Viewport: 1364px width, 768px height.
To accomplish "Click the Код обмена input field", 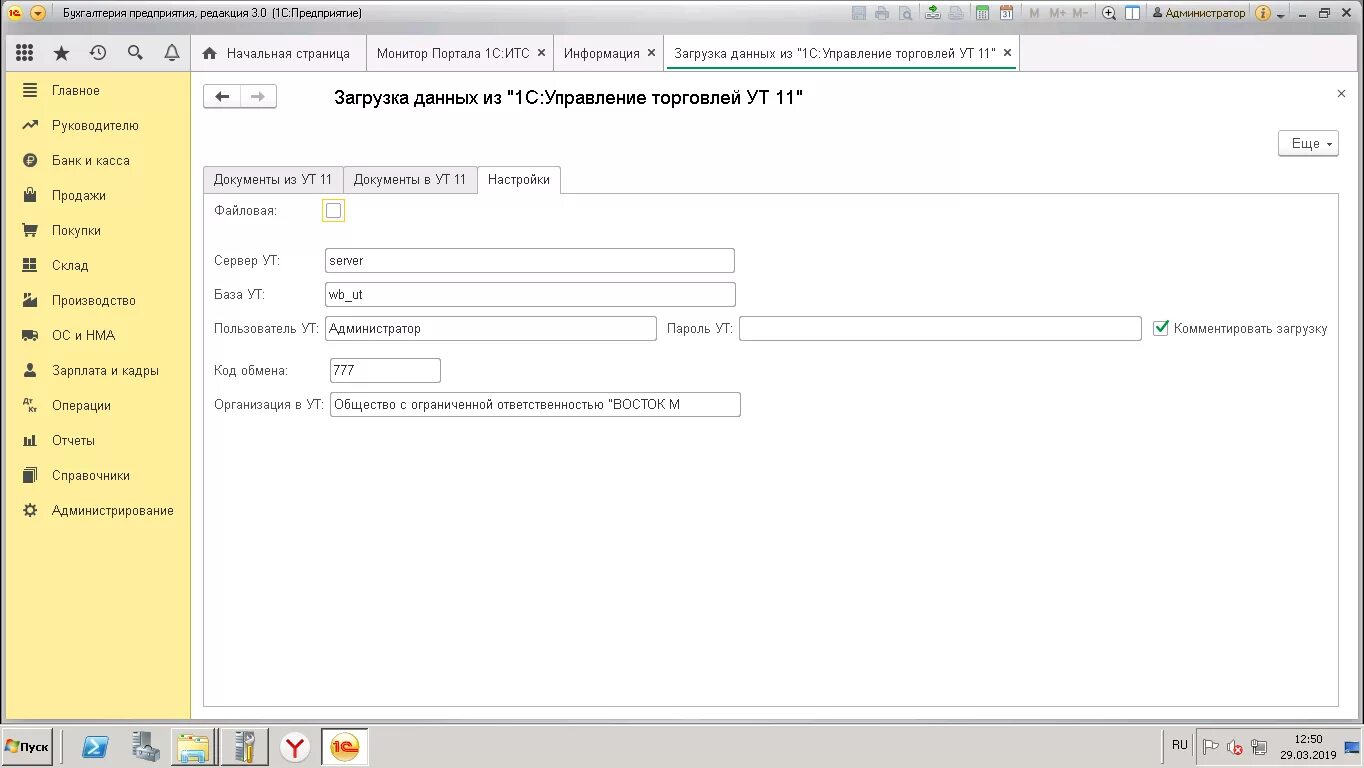I will click(385, 370).
